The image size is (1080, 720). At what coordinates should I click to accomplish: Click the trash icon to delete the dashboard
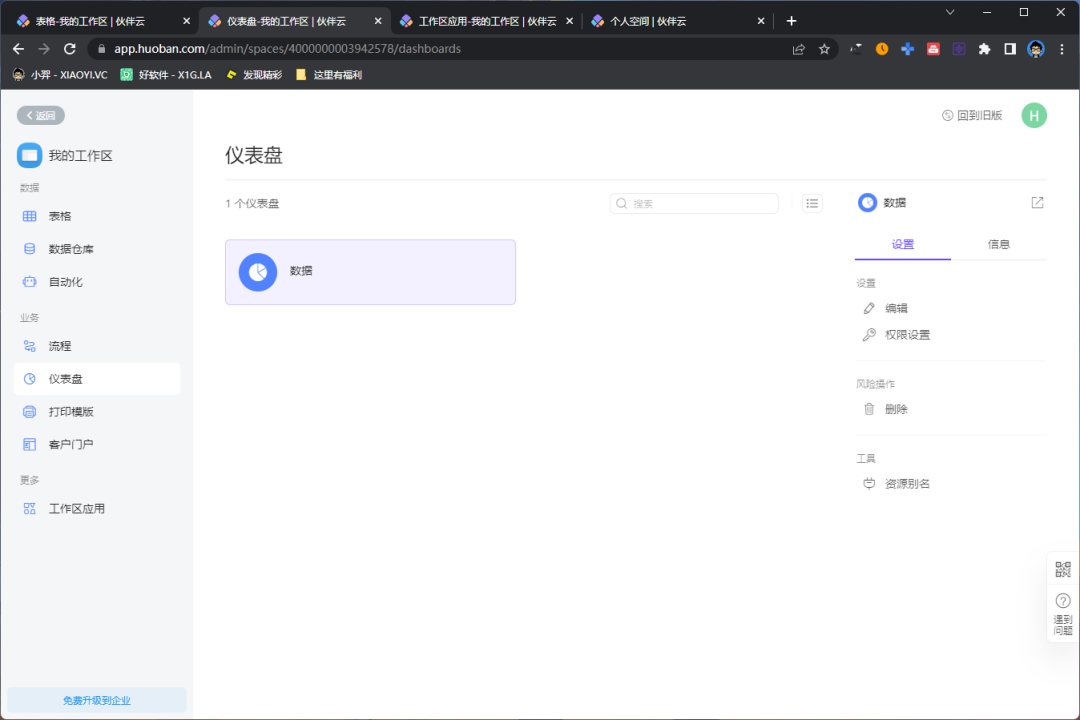click(869, 408)
